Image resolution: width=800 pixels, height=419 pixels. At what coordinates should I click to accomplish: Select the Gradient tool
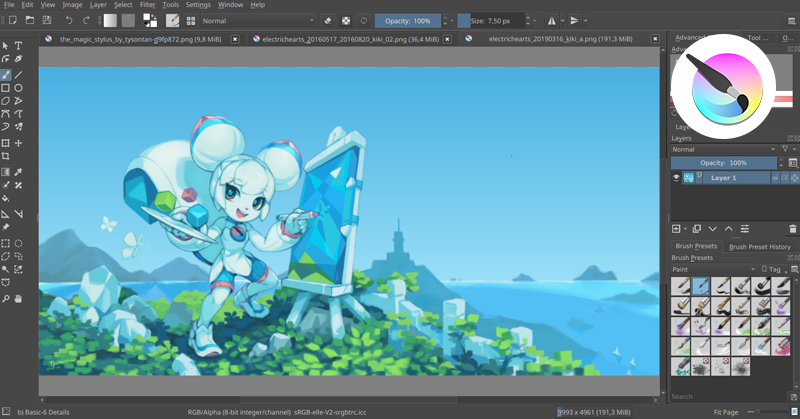click(x=6, y=172)
